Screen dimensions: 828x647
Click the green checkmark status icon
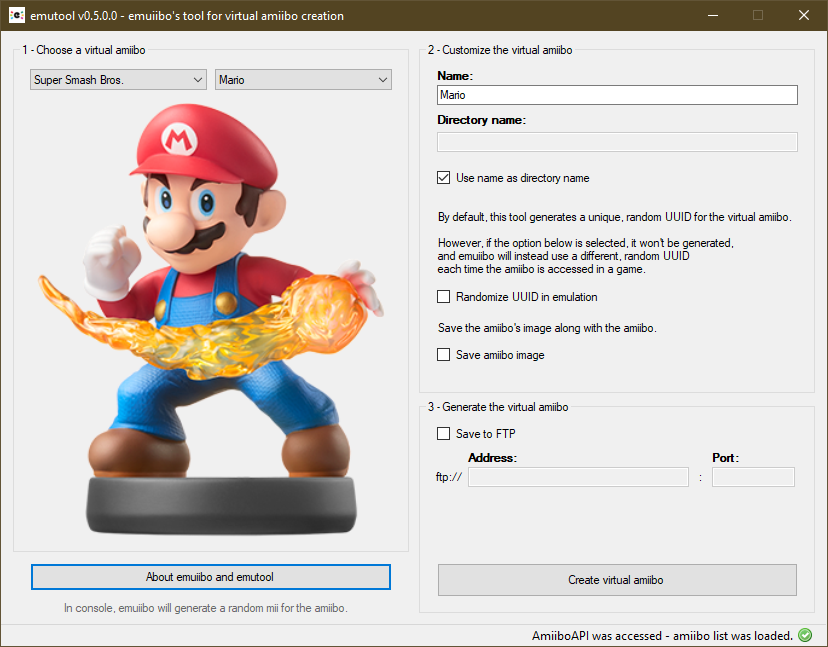[x=805, y=635]
